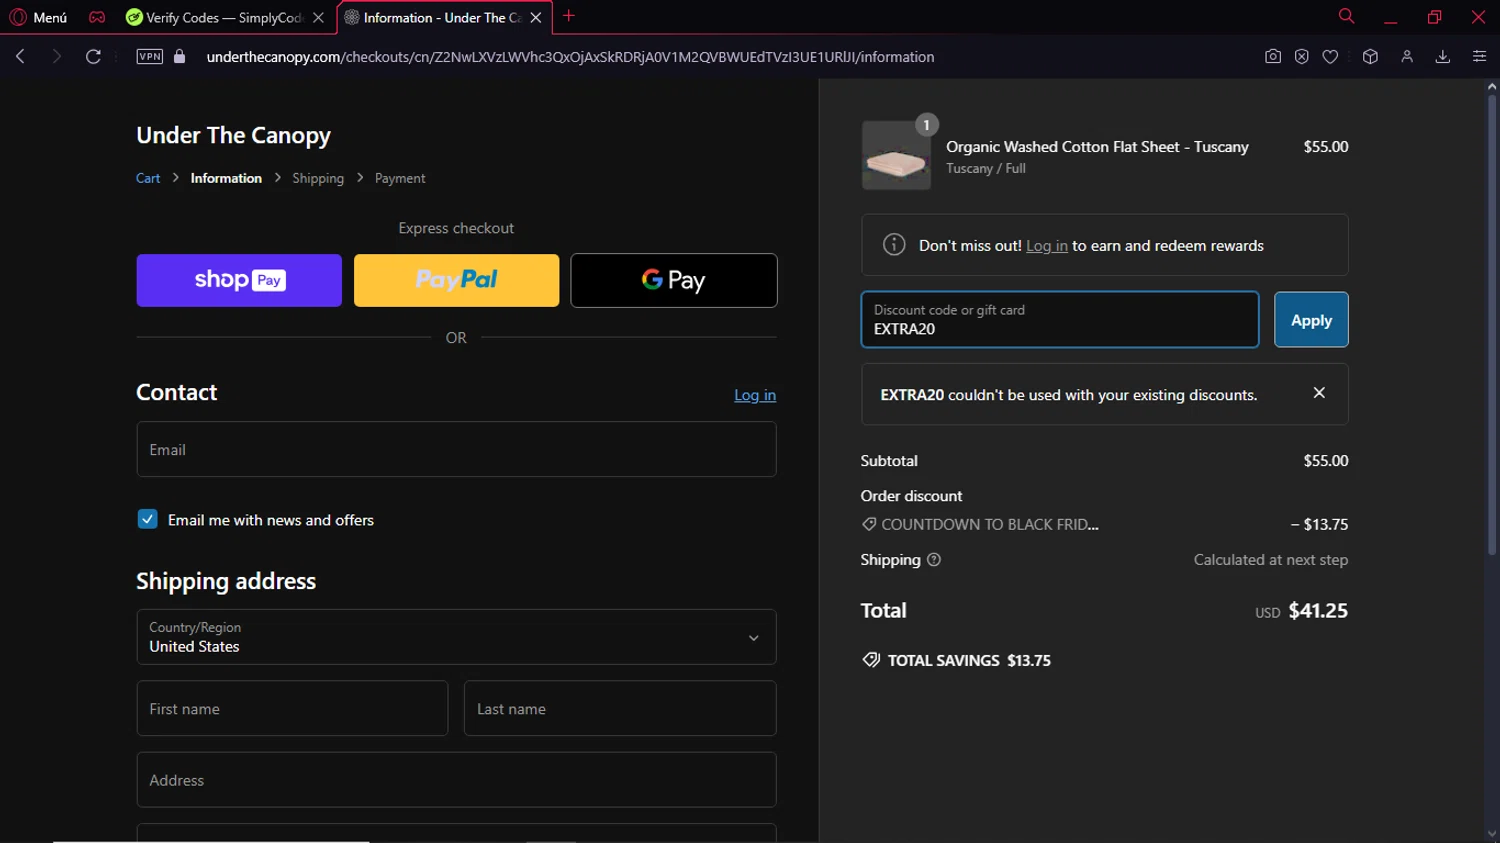Go to Cart breadcrumb link
The width and height of the screenshot is (1500, 843).
(x=148, y=178)
